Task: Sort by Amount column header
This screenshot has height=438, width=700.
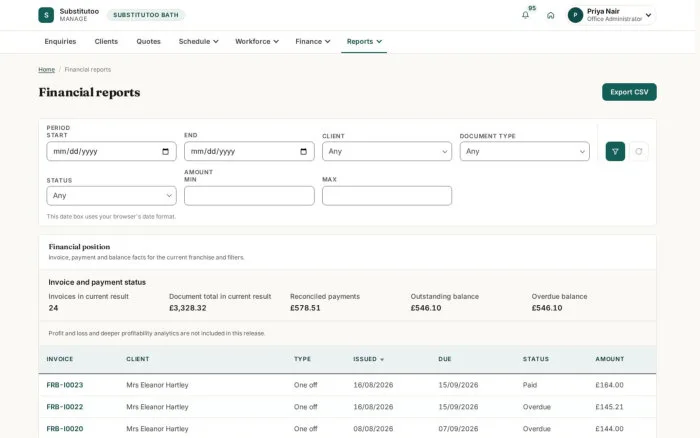Action: (x=609, y=359)
